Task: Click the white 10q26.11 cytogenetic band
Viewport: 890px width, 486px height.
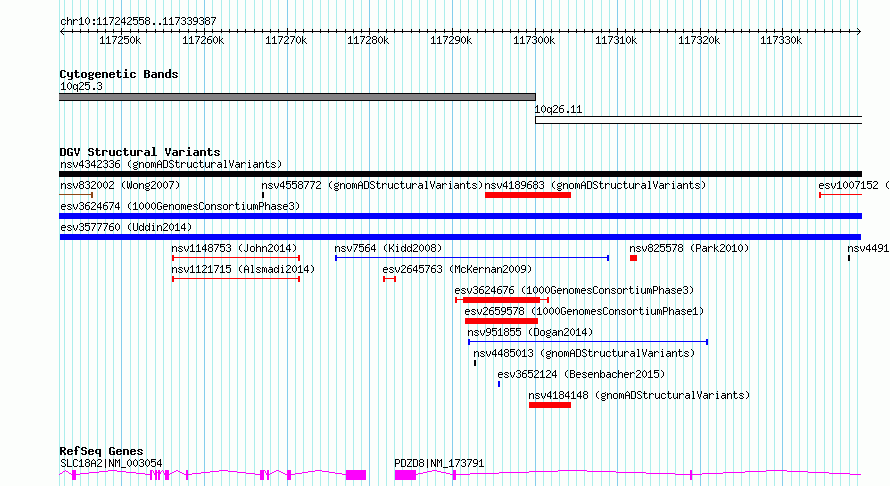Action: pos(699,120)
